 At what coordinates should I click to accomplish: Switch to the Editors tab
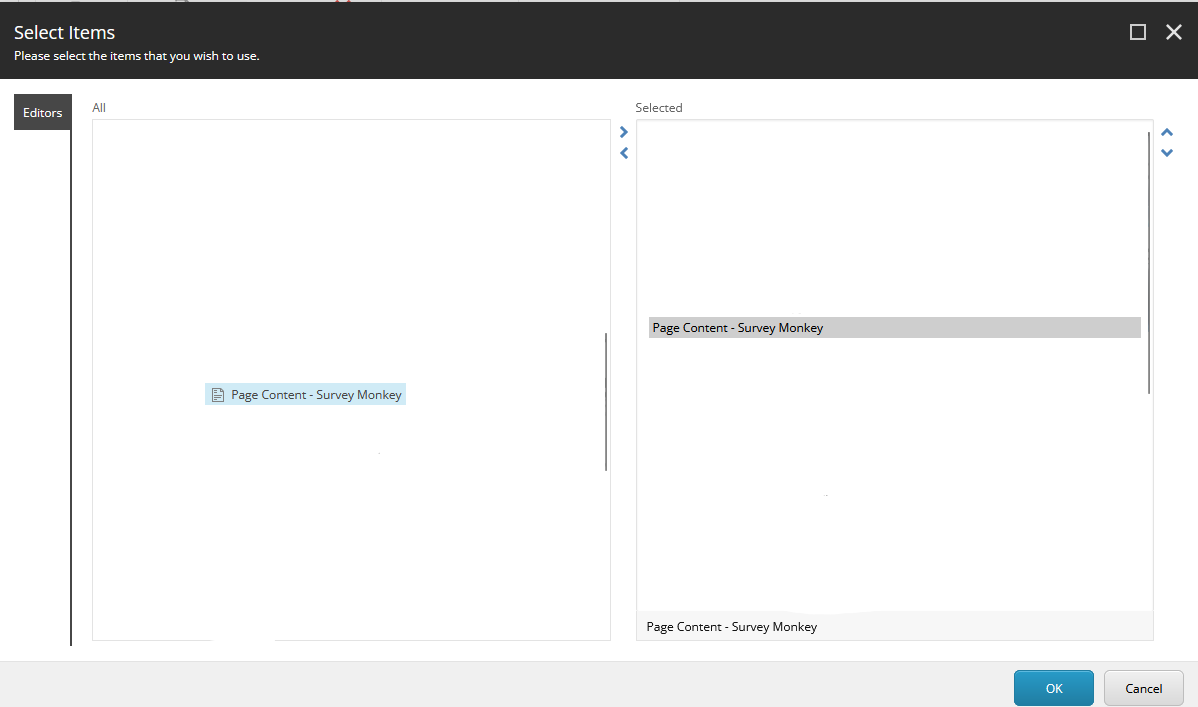41,112
